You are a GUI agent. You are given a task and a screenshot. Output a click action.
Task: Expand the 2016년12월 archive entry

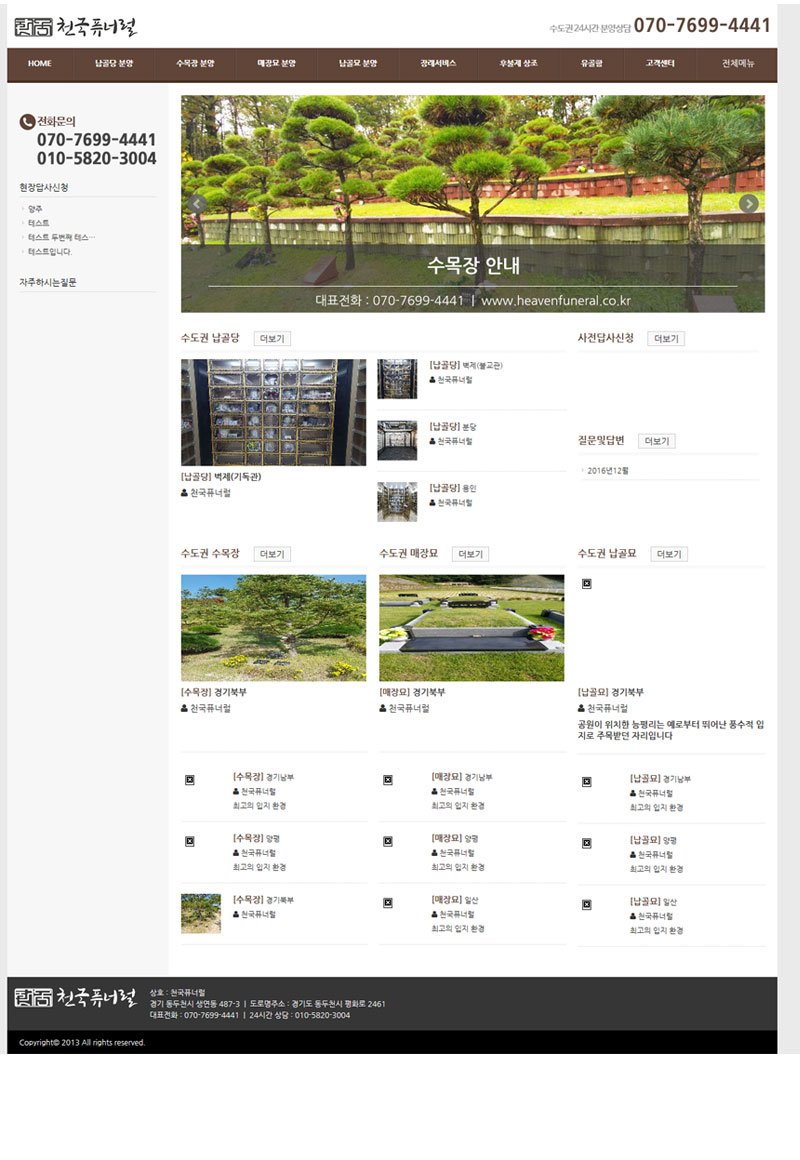[608, 470]
